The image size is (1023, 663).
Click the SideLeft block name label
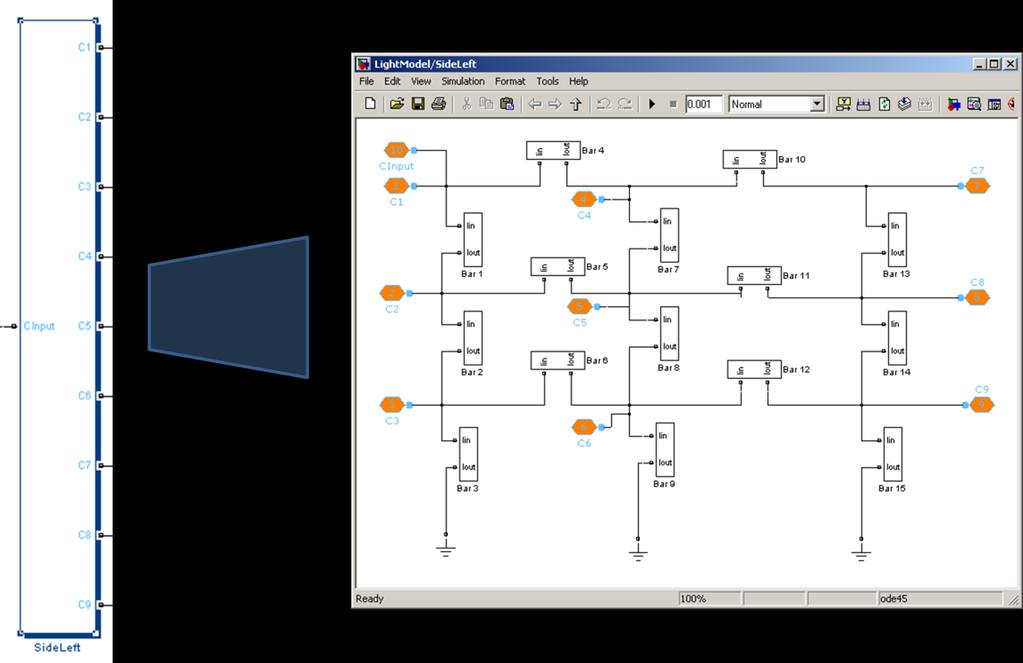pos(57,647)
